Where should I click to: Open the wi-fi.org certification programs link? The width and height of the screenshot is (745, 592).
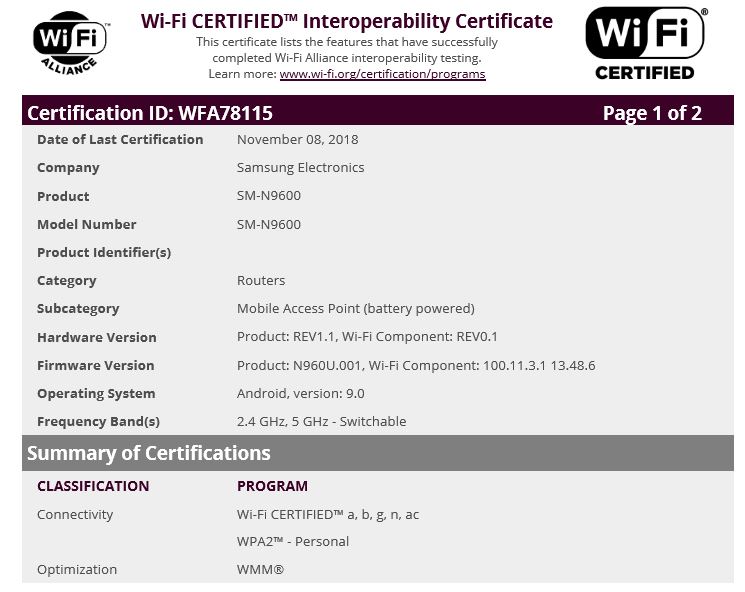coord(382,74)
